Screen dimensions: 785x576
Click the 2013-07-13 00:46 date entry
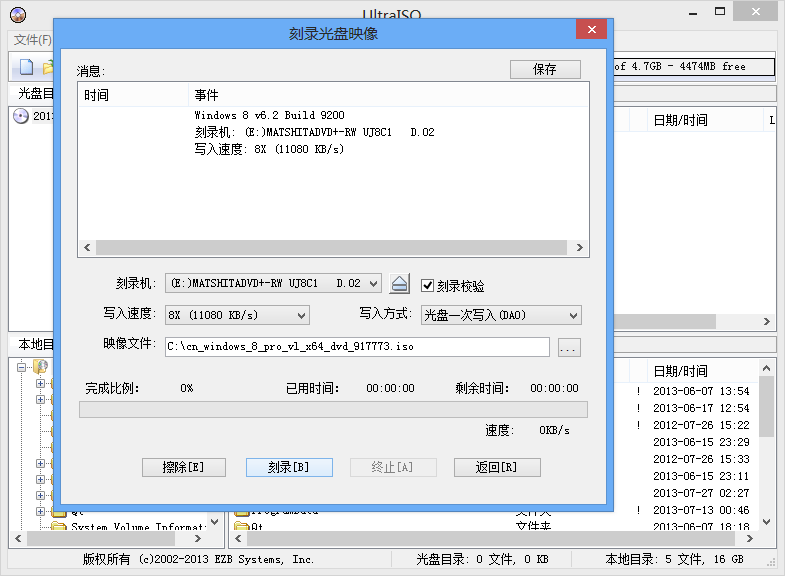point(701,510)
